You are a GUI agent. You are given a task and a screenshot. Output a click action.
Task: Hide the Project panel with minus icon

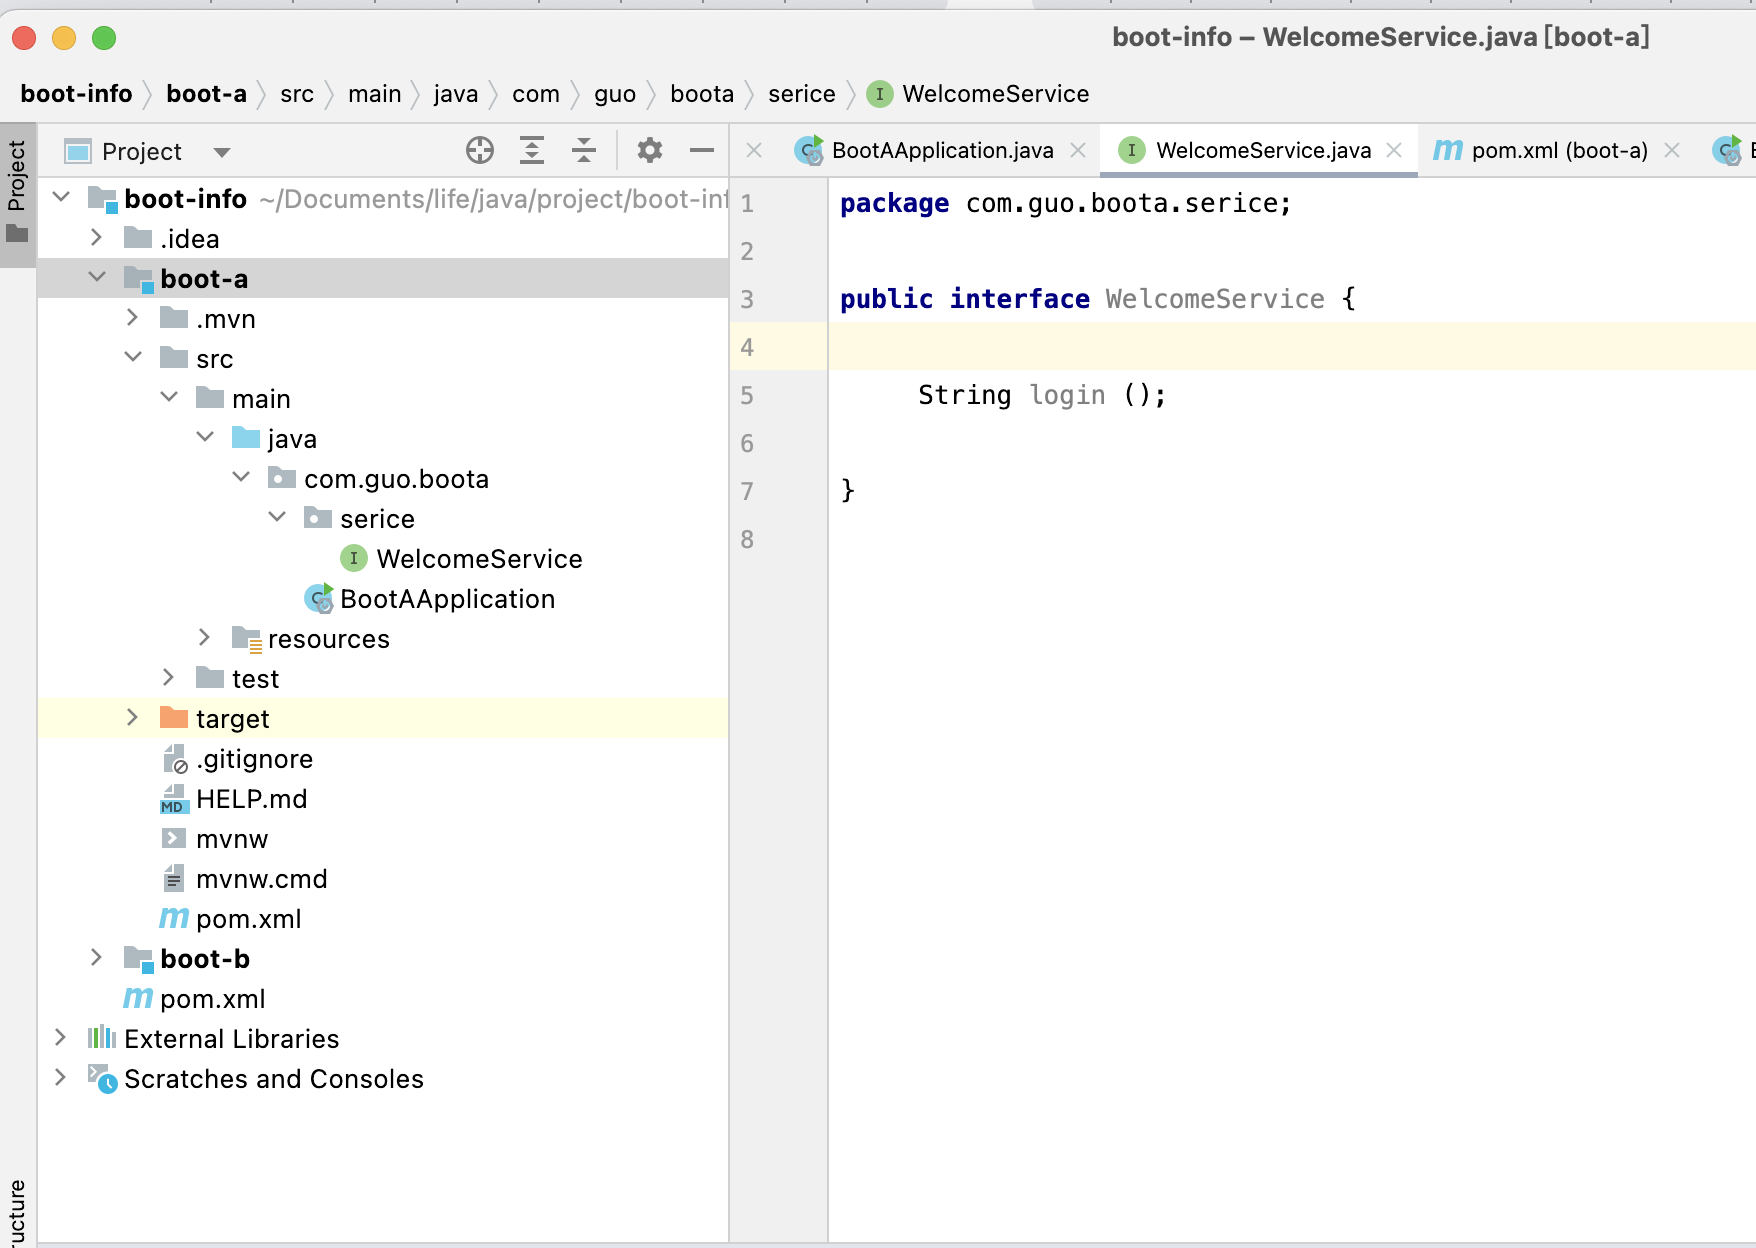click(x=702, y=151)
